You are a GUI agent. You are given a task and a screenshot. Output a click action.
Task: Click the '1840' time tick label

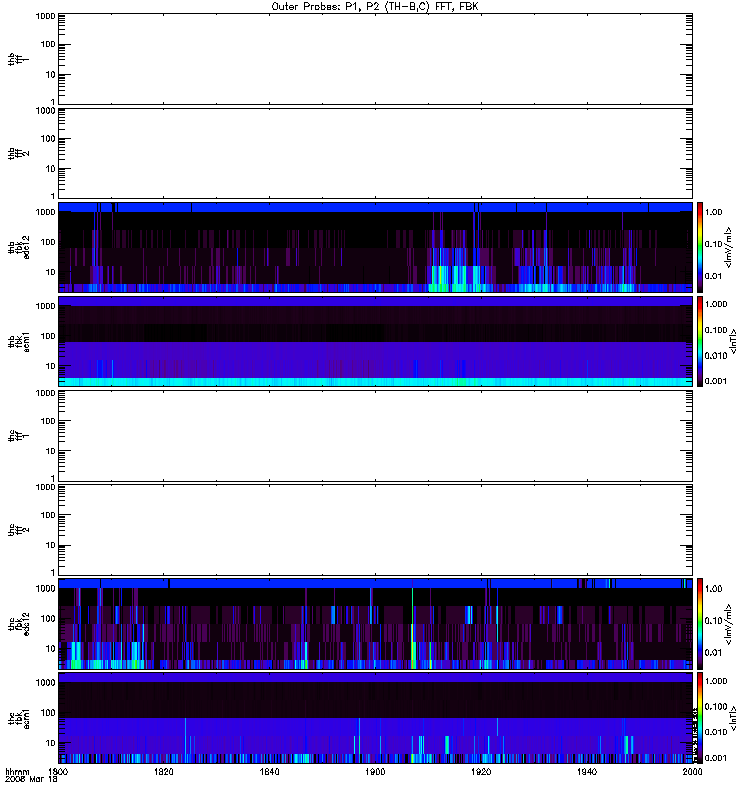(269, 771)
